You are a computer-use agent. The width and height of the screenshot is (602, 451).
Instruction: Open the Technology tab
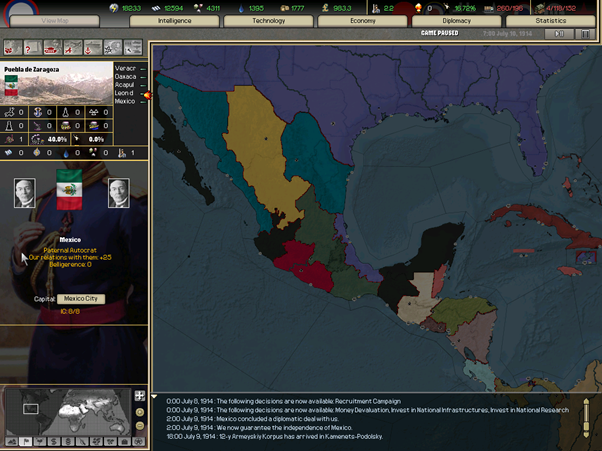(267, 20)
